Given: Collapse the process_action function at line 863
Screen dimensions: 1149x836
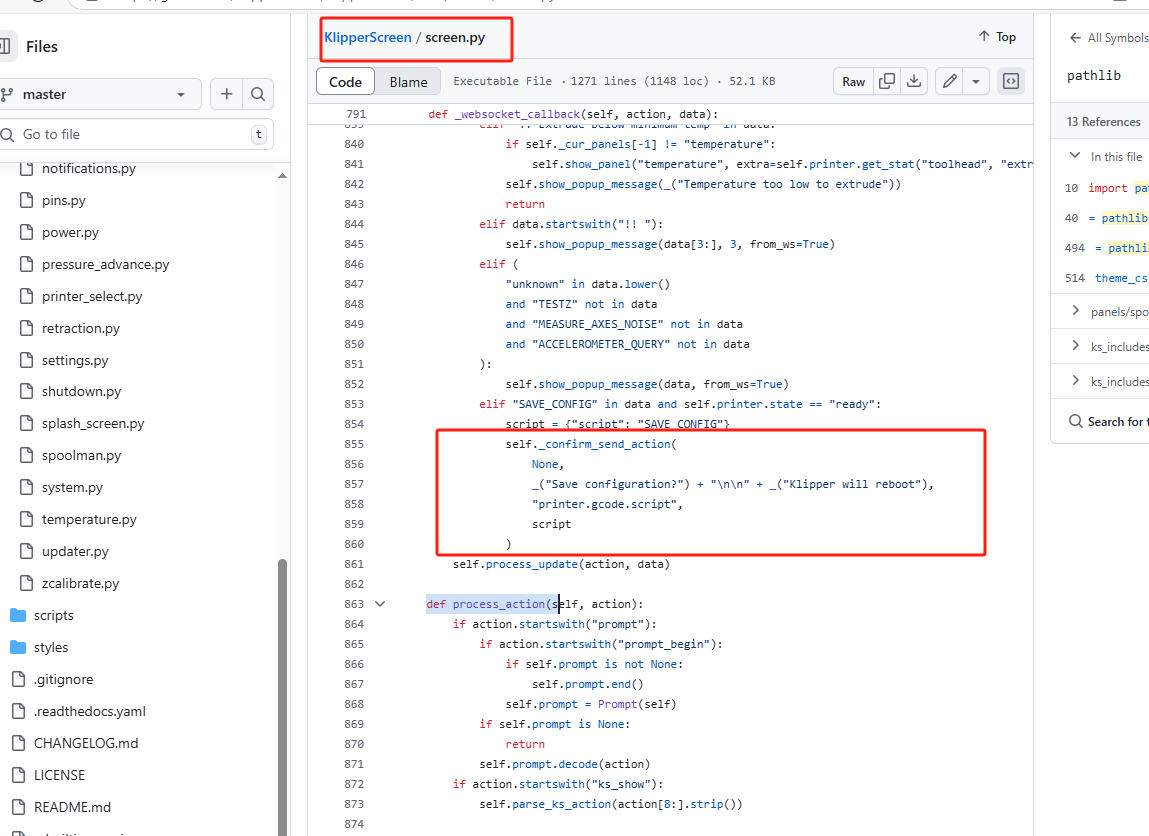Looking at the screenshot, I should pyautogui.click(x=380, y=604).
